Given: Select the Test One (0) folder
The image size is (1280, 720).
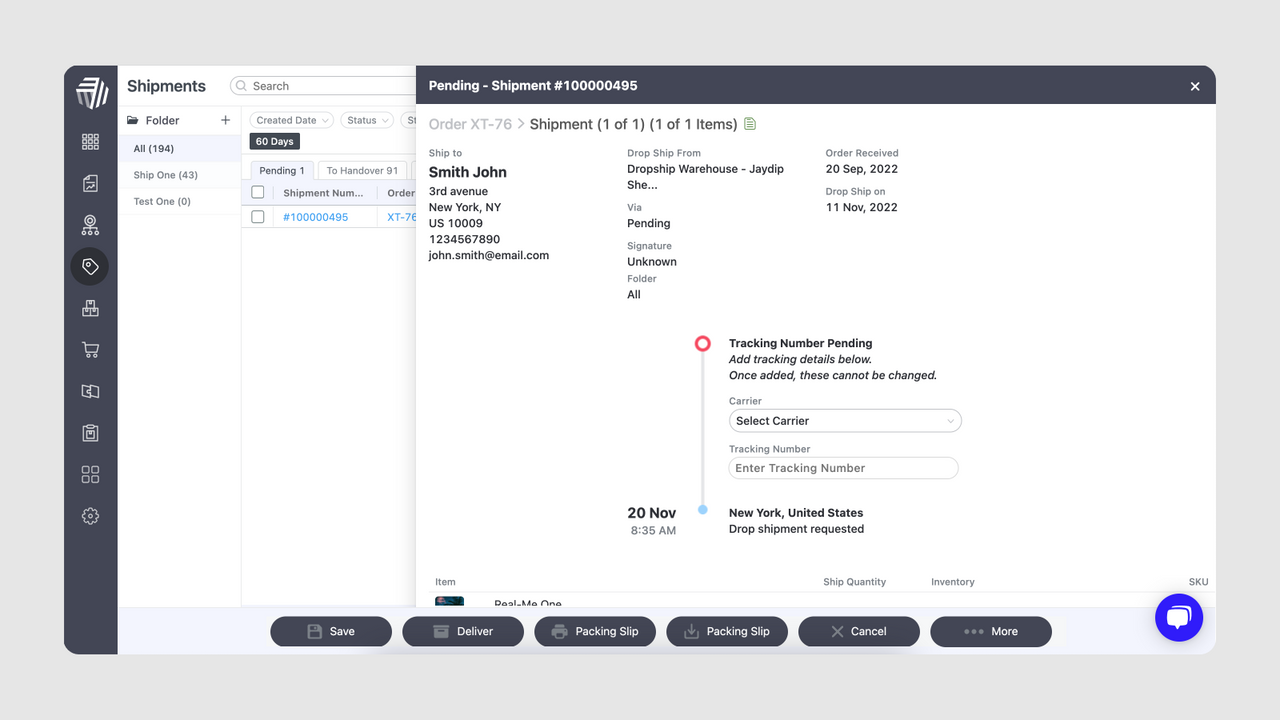Looking at the screenshot, I should tap(179, 201).
